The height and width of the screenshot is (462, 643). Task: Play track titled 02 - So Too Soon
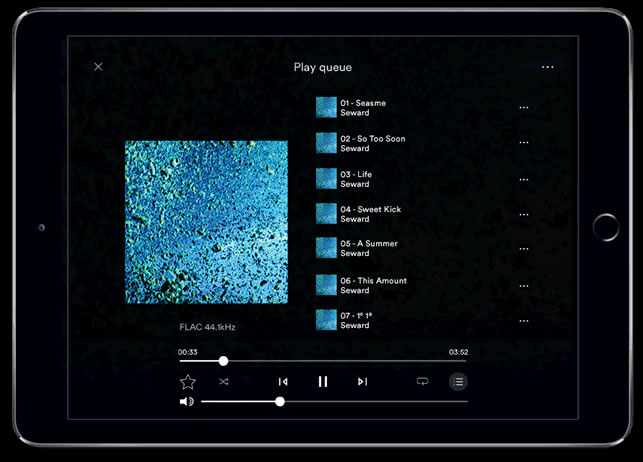pyautogui.click(x=373, y=139)
